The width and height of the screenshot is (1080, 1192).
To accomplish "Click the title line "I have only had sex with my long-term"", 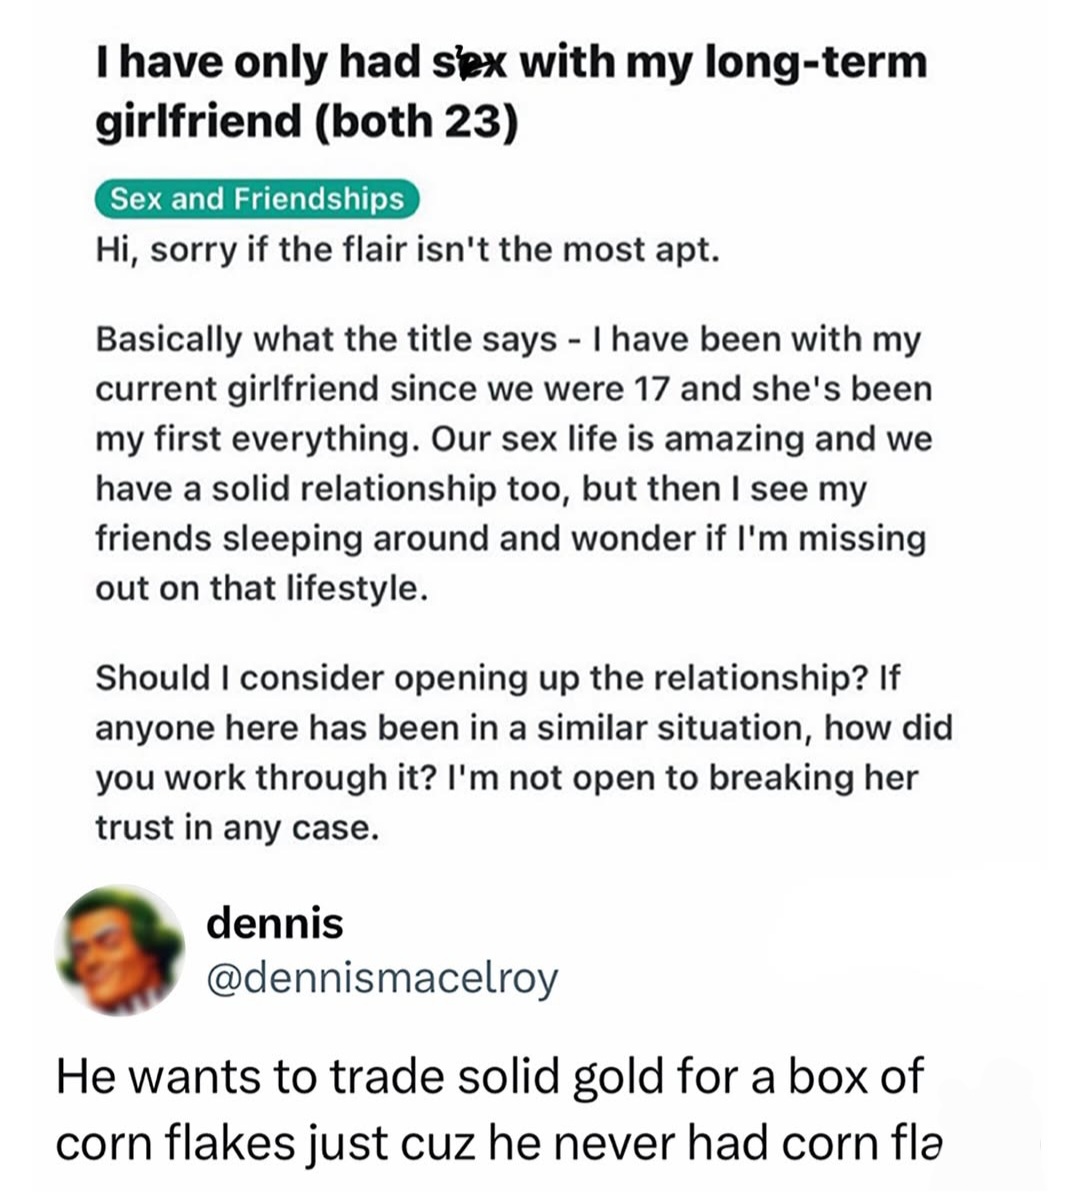I will tap(510, 64).
